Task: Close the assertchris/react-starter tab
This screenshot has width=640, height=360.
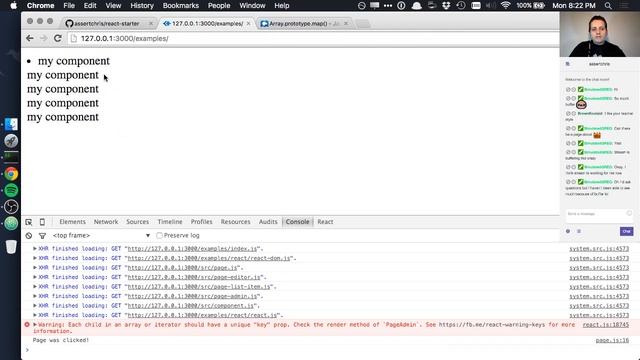Action: tap(151, 24)
